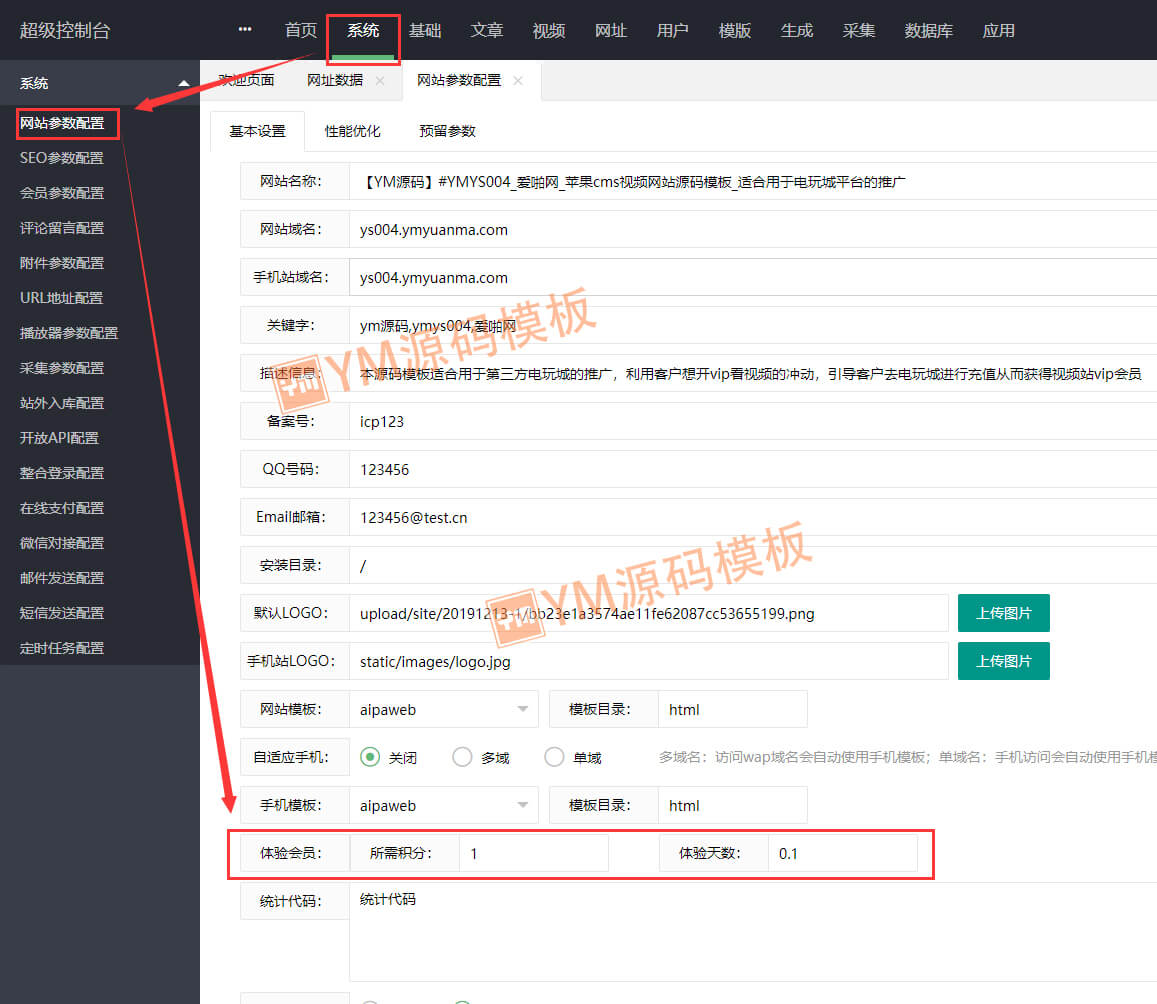The height and width of the screenshot is (1004, 1157).
Task: Open the 视频 top menu
Action: click(x=548, y=30)
